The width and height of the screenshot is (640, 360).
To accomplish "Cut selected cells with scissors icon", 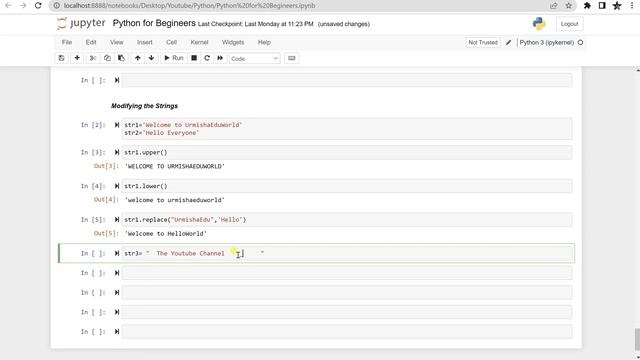I will (93, 58).
